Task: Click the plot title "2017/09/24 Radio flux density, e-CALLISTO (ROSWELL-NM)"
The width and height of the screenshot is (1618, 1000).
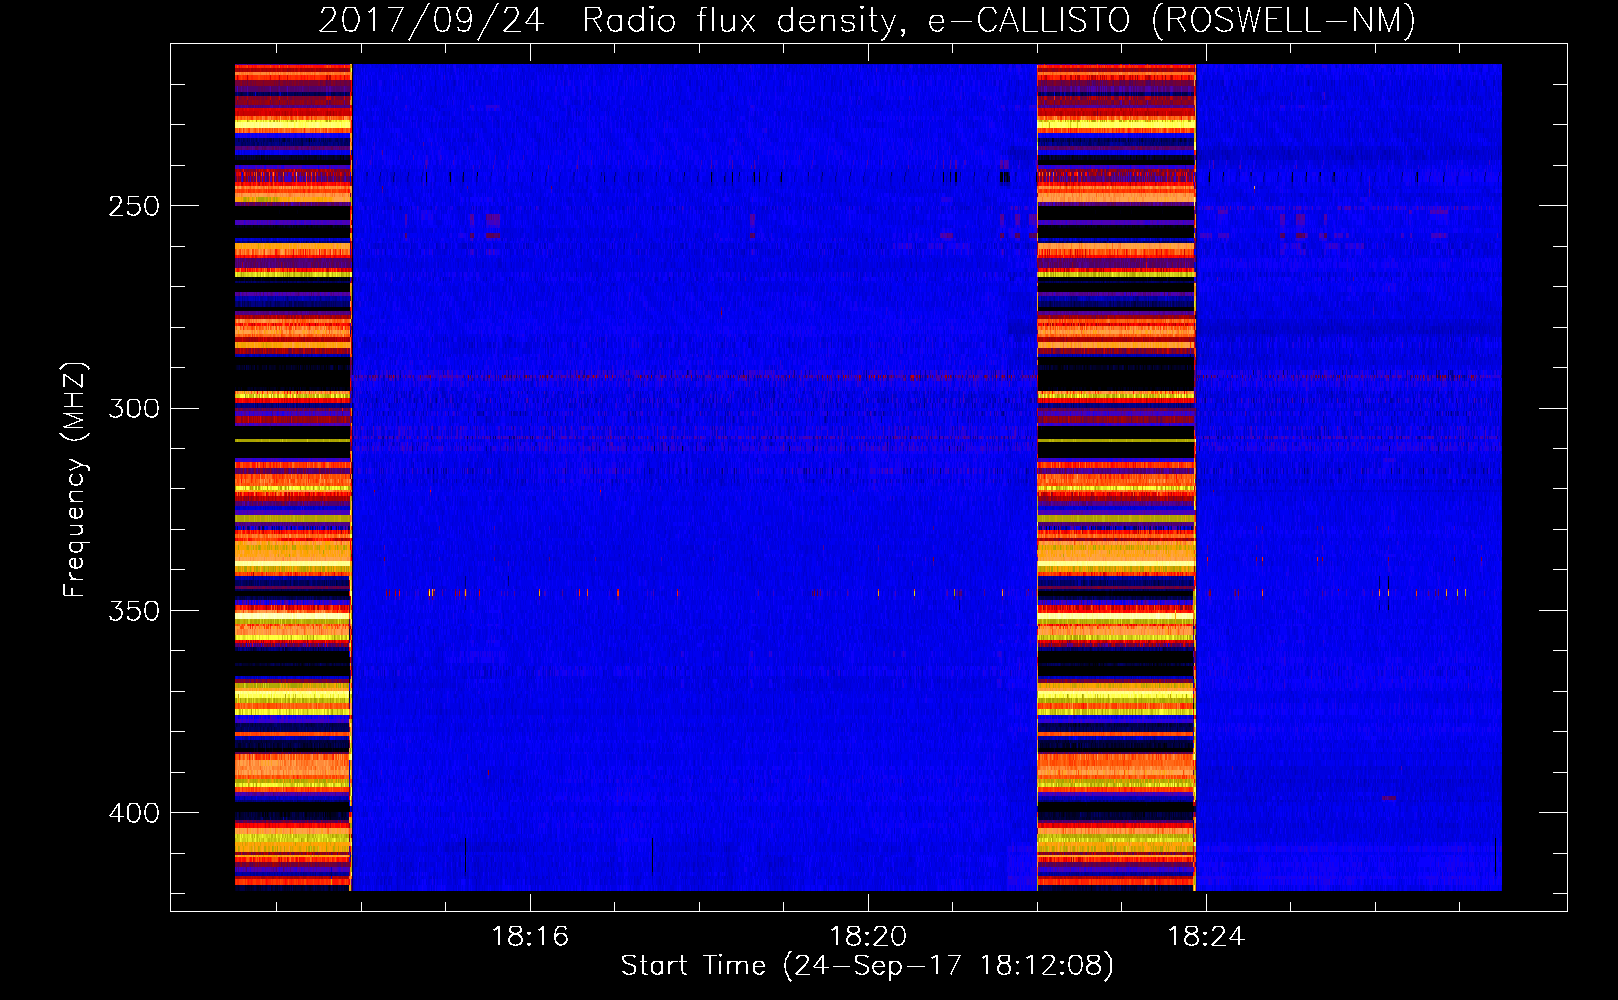Action: [867, 20]
